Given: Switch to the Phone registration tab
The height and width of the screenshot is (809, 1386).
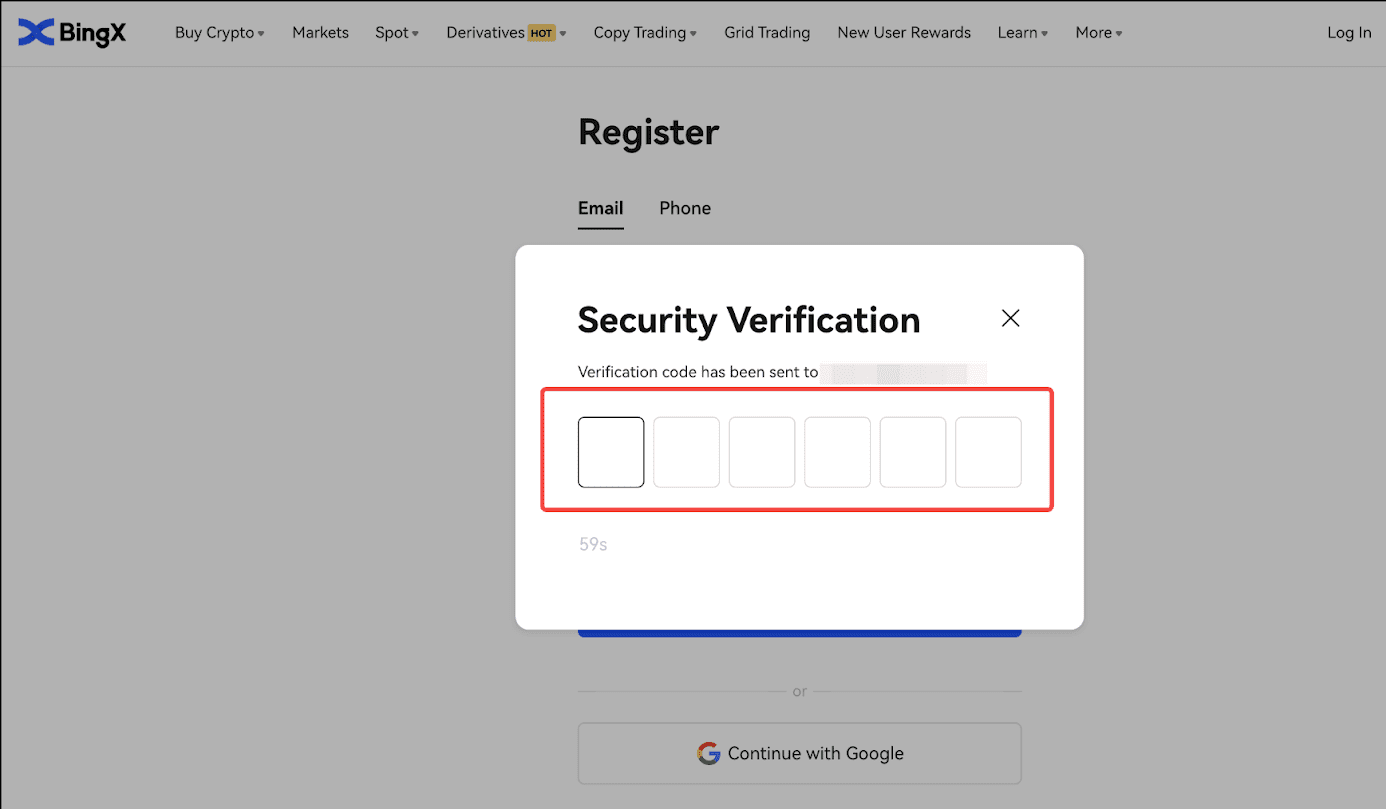Looking at the screenshot, I should [685, 208].
